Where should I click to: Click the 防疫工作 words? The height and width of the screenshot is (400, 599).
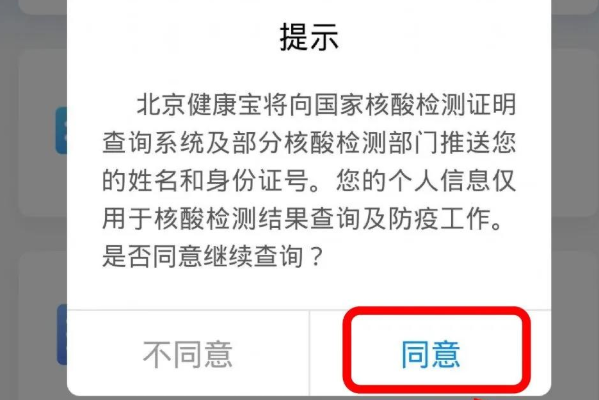pyautogui.click(x=439, y=218)
